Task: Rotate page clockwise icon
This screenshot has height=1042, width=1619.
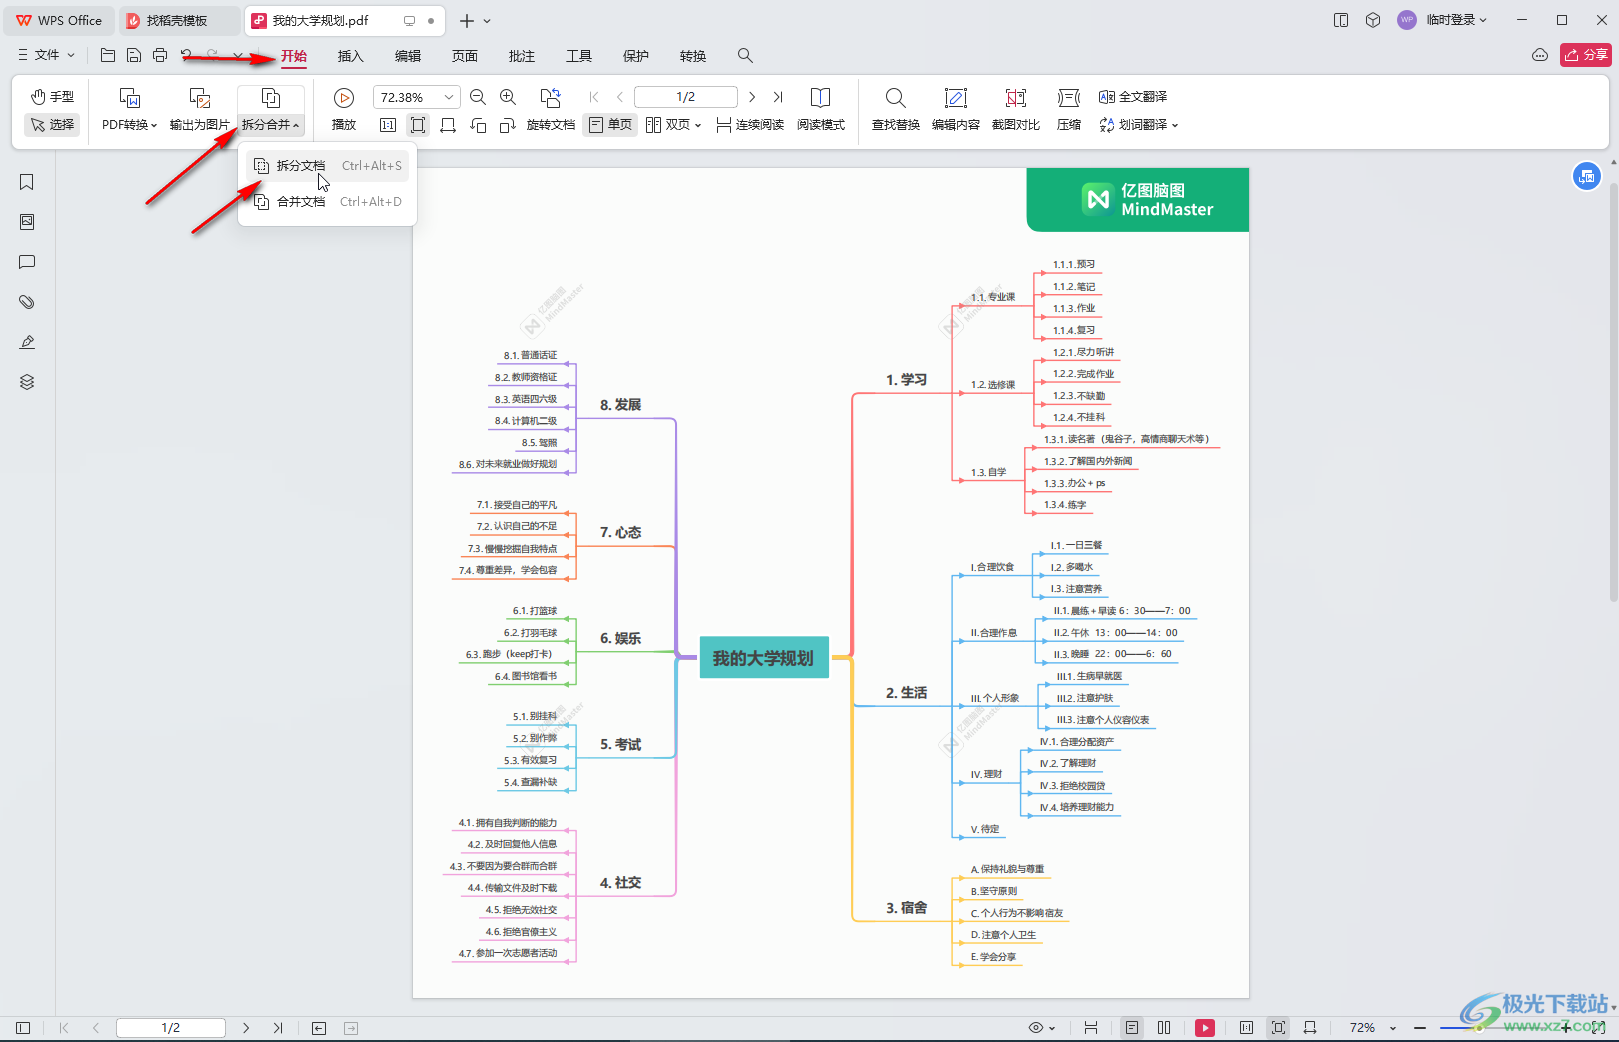Action: click(508, 125)
